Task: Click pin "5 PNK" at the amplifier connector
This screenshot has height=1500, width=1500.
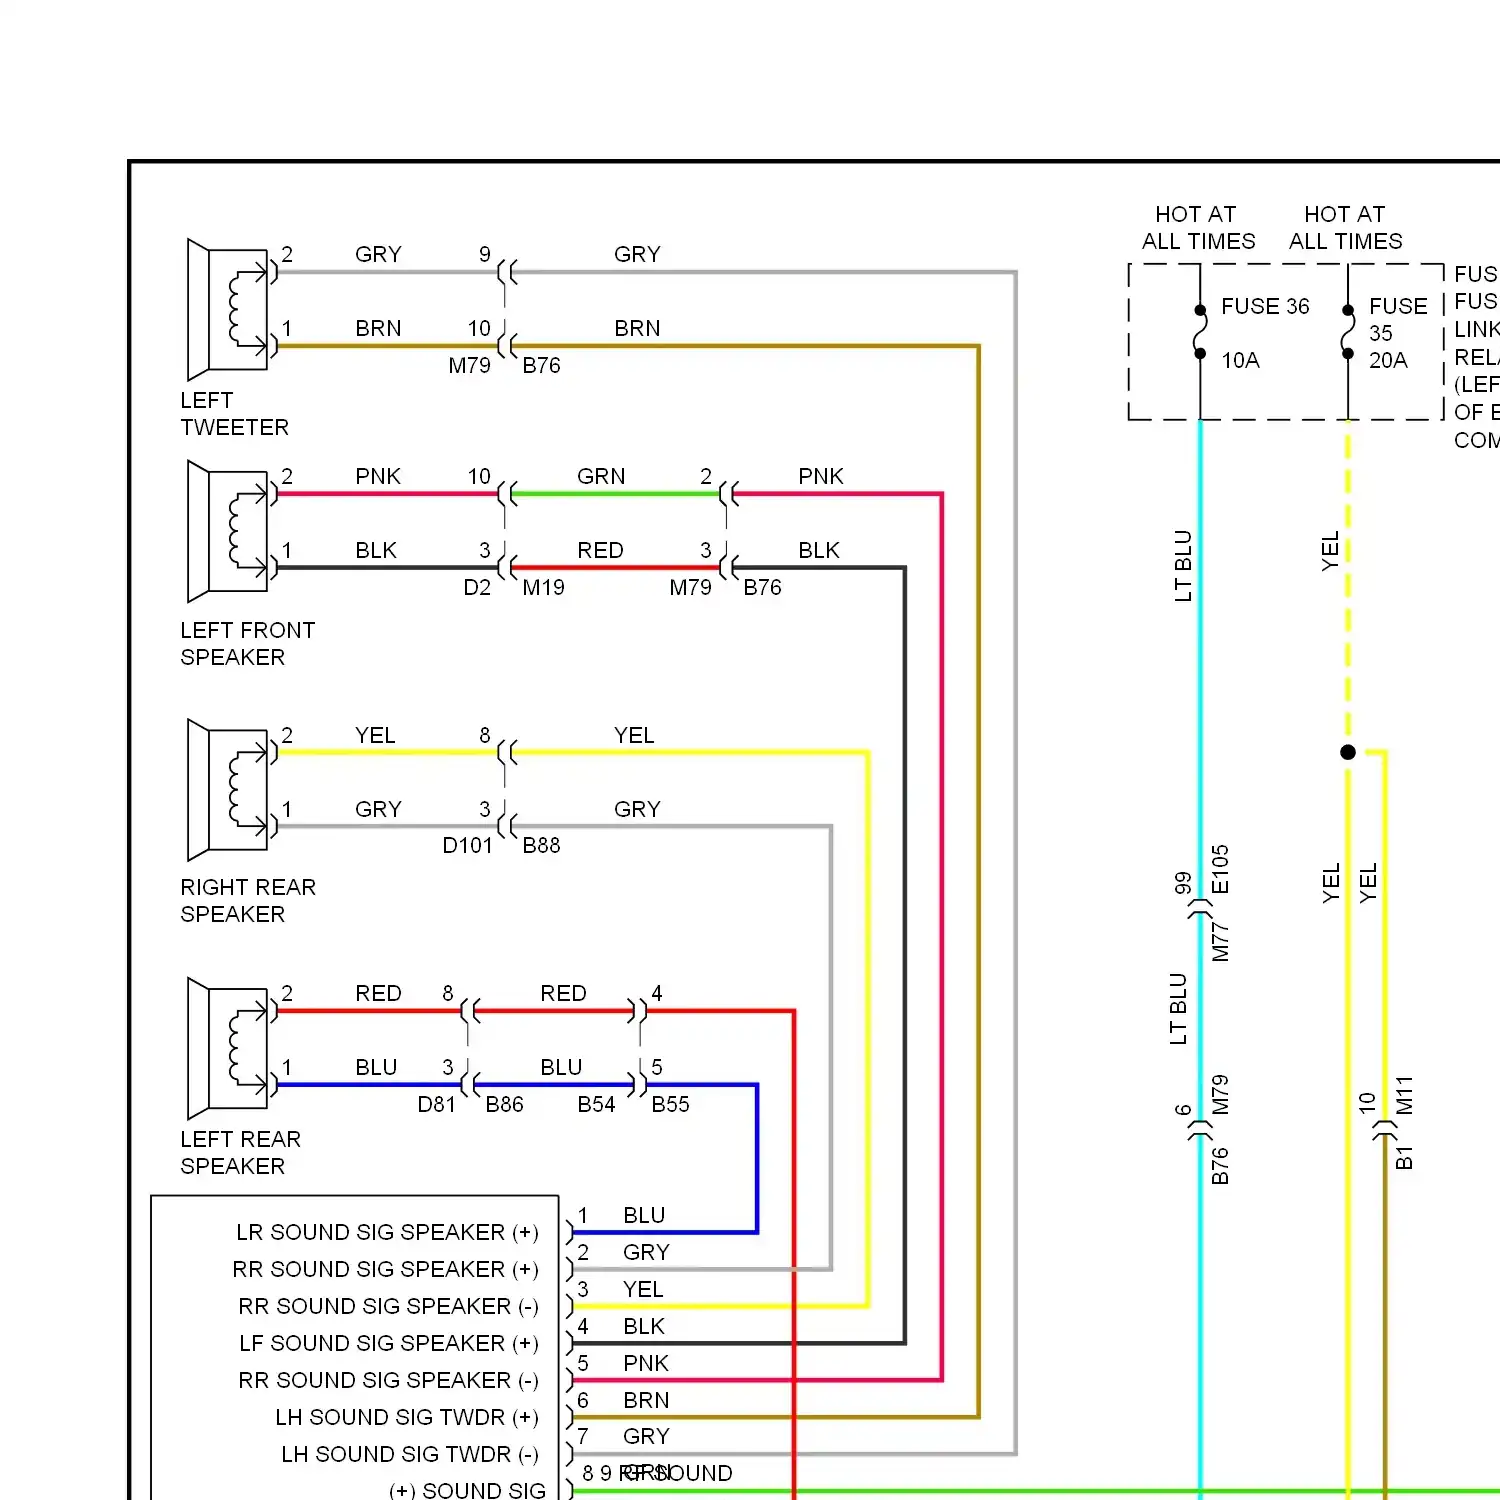Action: click(x=622, y=1364)
